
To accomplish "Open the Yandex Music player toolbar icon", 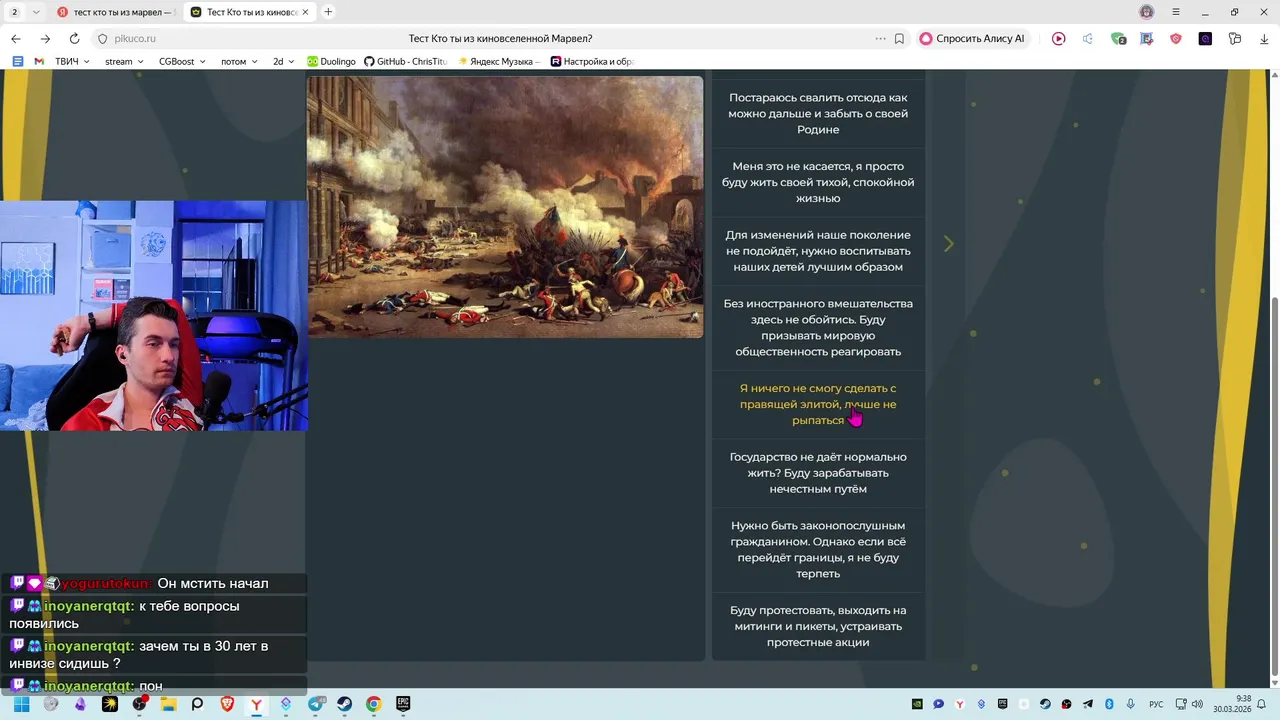I will pos(1058,38).
